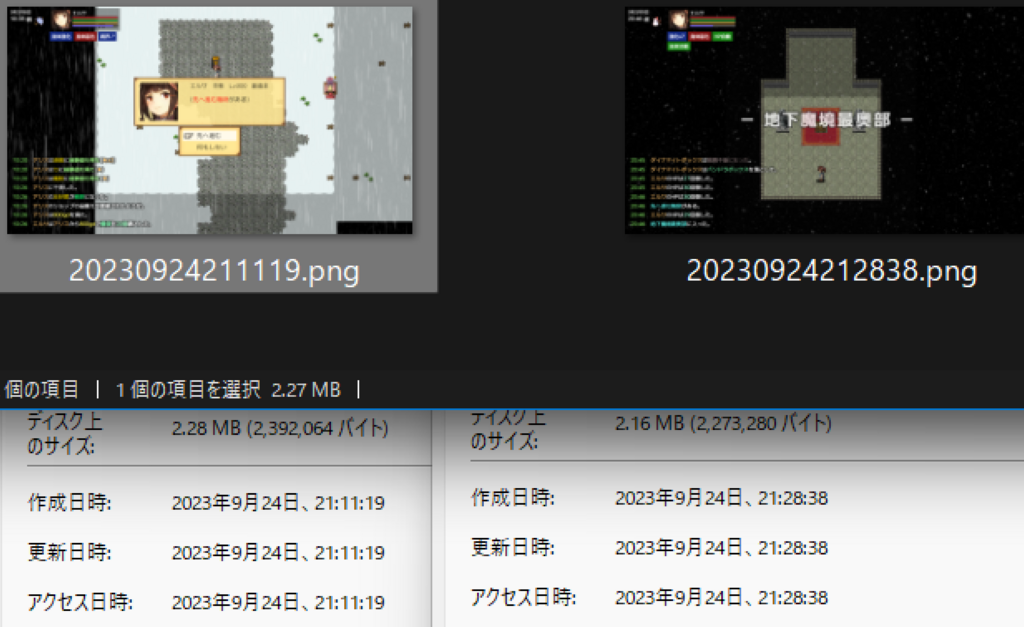Click the 作成日時 value showing 21:11:19

pyautogui.click(x=278, y=502)
